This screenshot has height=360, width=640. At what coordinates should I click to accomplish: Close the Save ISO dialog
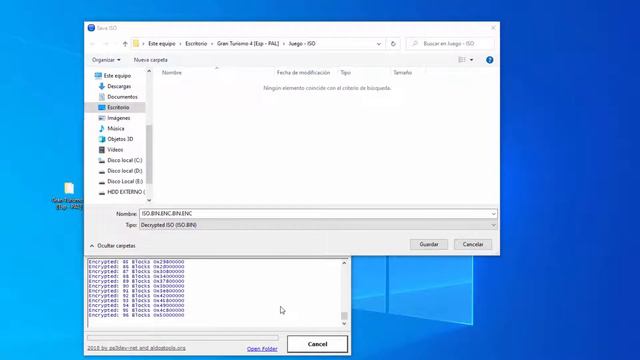(493, 28)
